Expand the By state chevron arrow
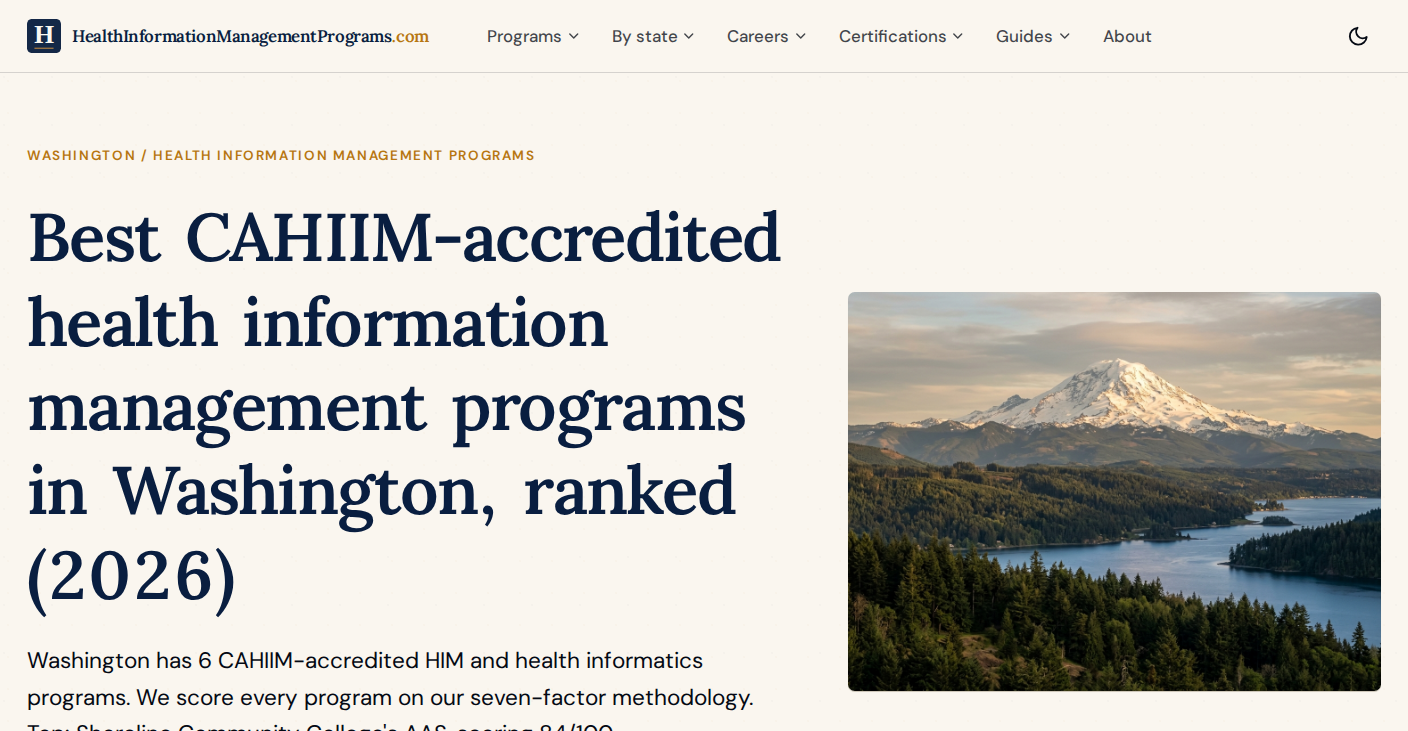This screenshot has height=731, width=1408. pos(689,36)
